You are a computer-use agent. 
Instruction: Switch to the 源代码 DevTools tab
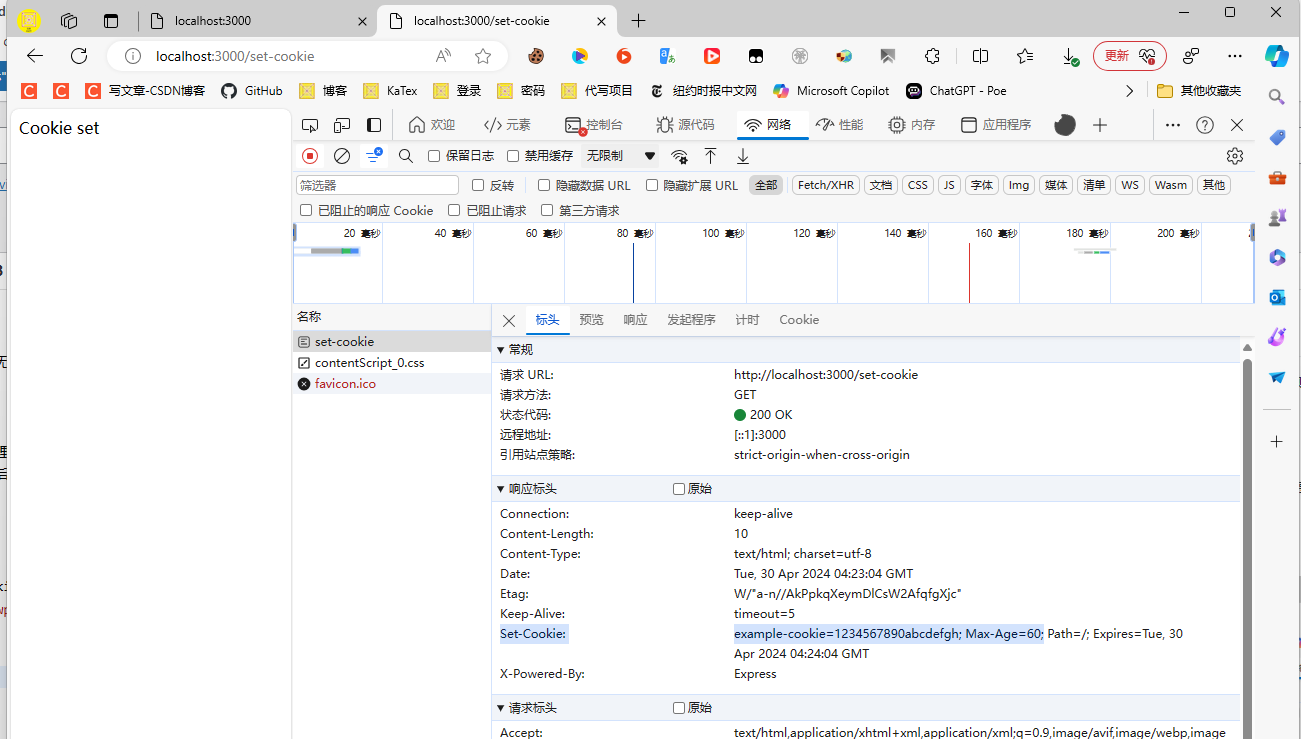(x=685, y=125)
